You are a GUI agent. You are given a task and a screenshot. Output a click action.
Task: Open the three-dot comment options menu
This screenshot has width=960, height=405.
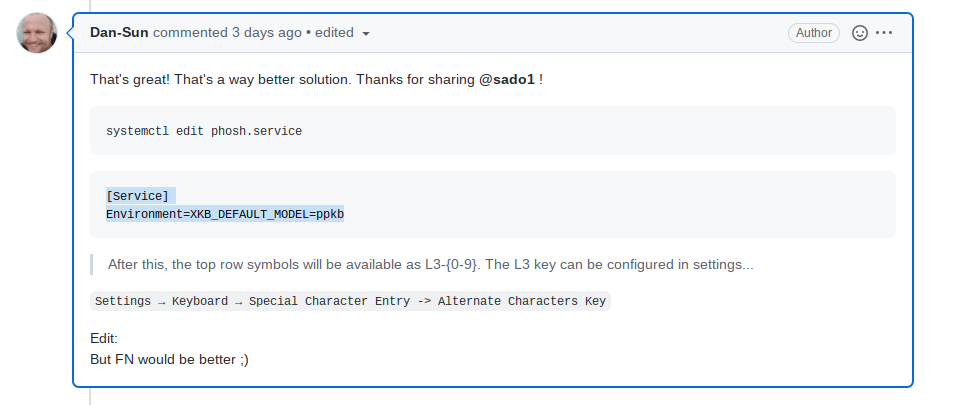[x=884, y=32]
